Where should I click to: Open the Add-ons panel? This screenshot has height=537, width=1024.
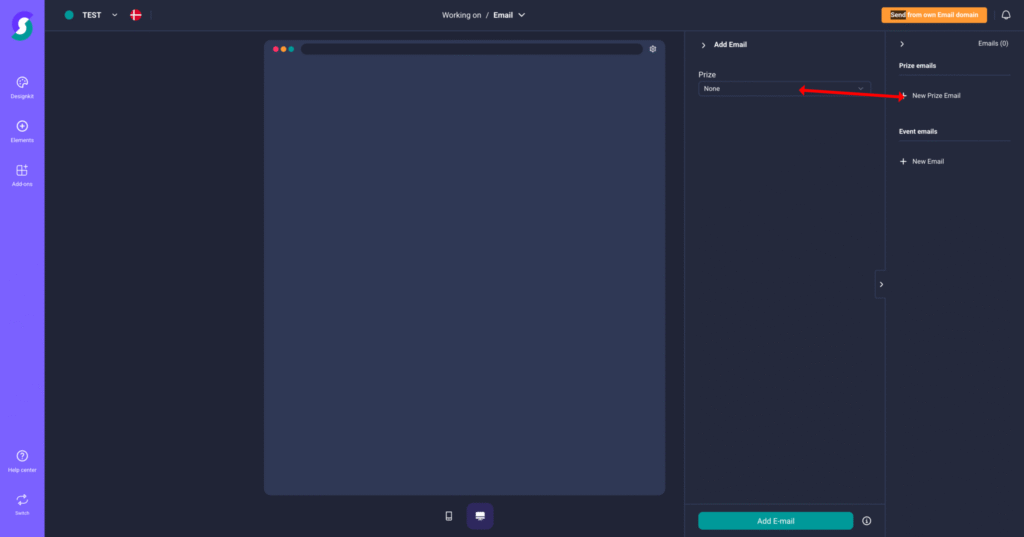click(22, 175)
